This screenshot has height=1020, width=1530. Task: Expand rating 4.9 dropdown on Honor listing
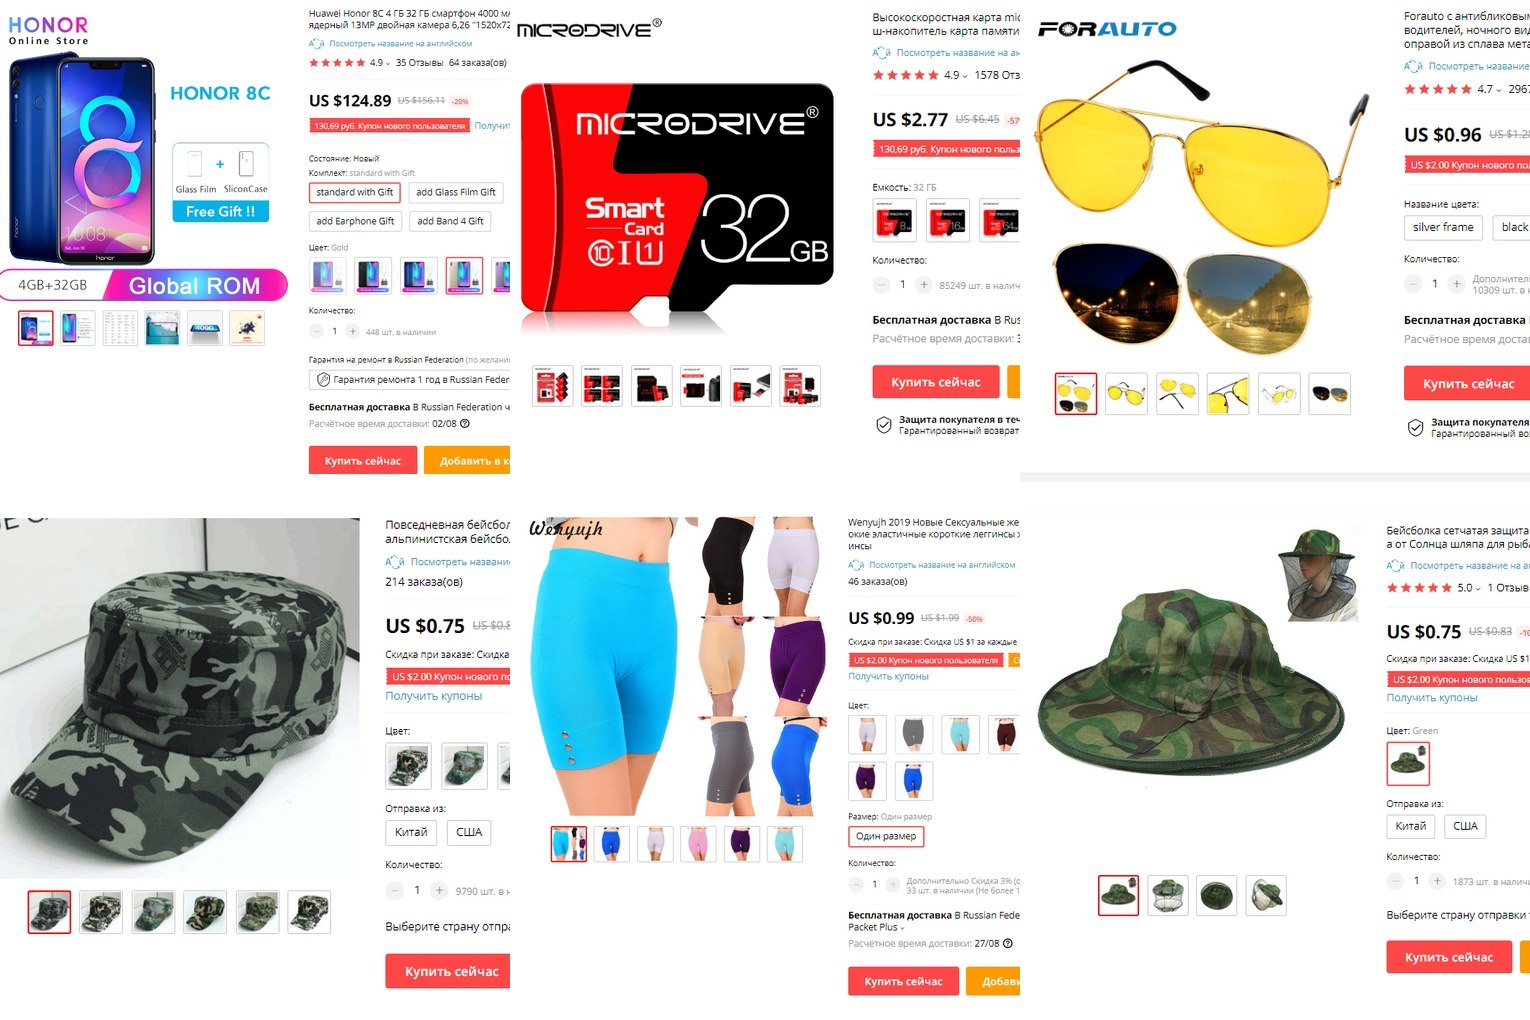click(388, 63)
